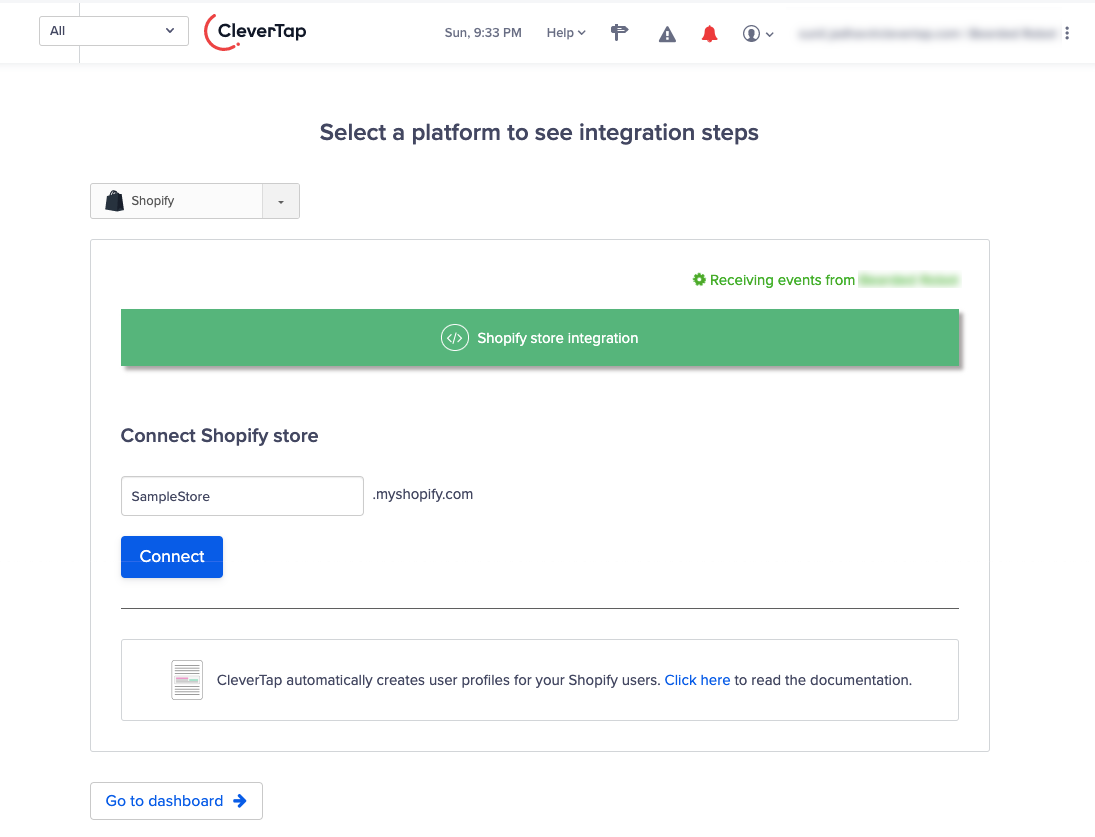
Task: Click the Go to dashboard button
Action: point(176,801)
